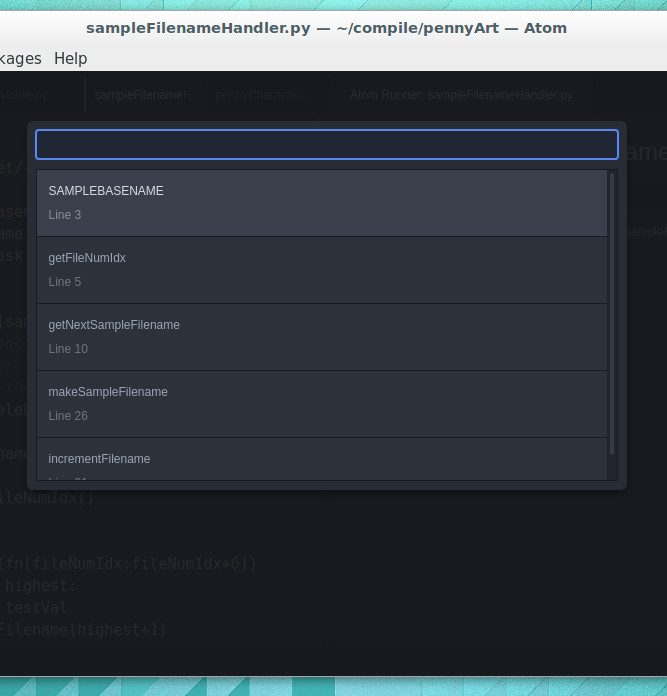
Task: Click the symbol list scrollbar
Action: point(612,323)
